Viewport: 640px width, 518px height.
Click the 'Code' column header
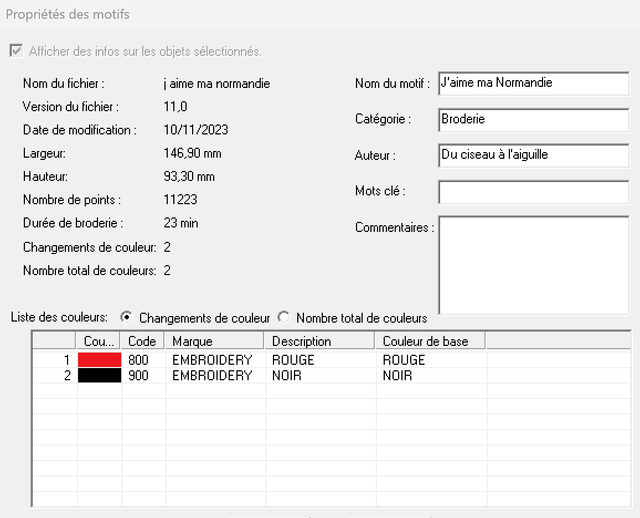[x=144, y=342]
